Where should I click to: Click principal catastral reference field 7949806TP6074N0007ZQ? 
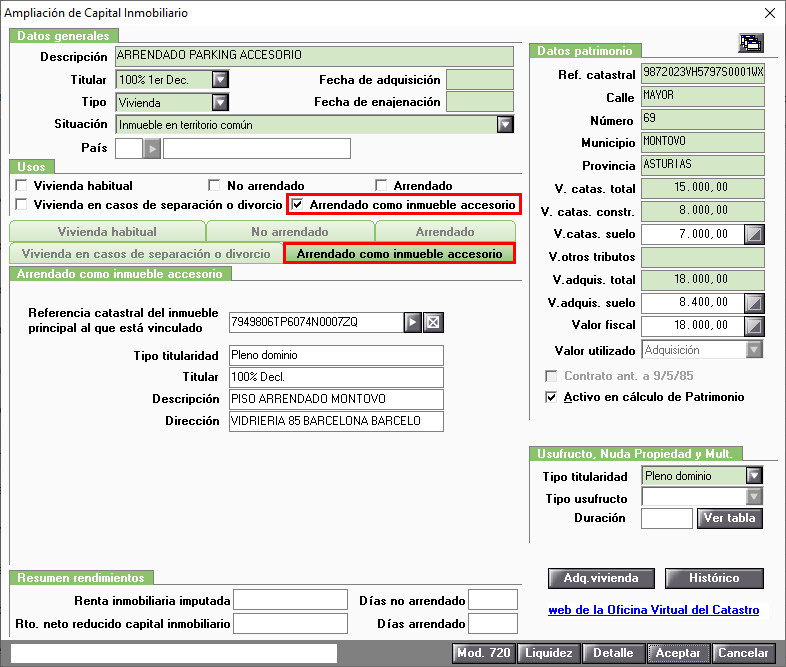316,322
